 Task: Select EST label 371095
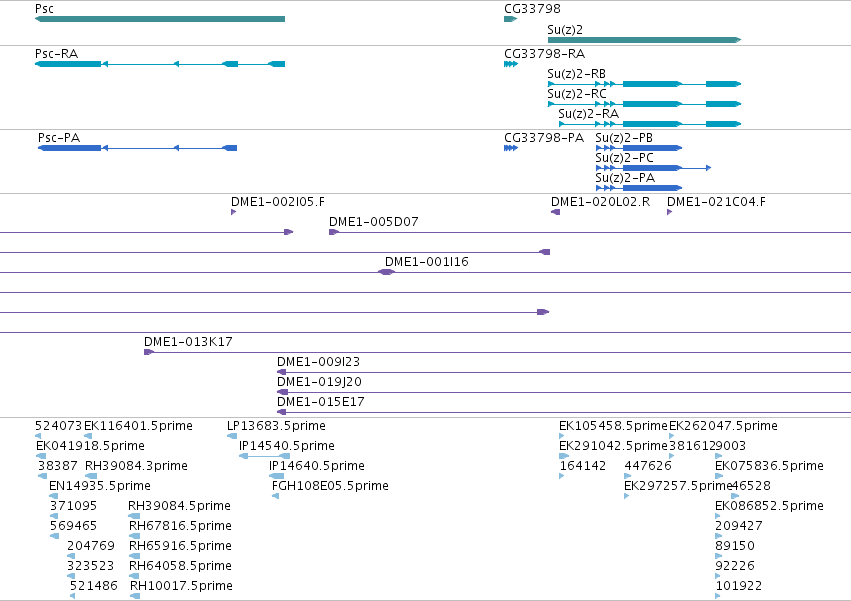pyautogui.click(x=73, y=506)
